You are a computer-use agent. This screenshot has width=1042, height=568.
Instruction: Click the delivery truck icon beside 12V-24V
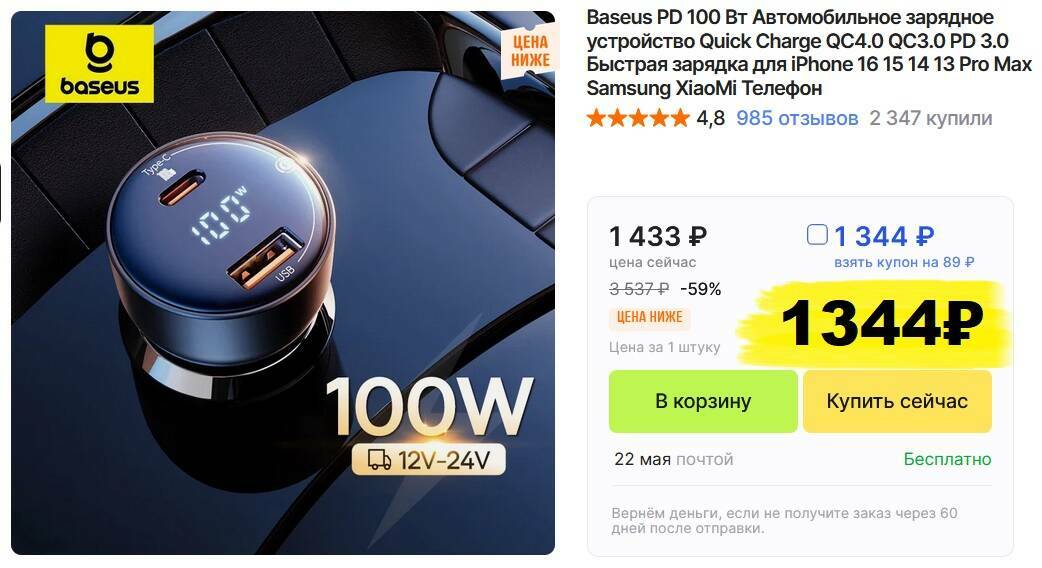[x=379, y=460]
